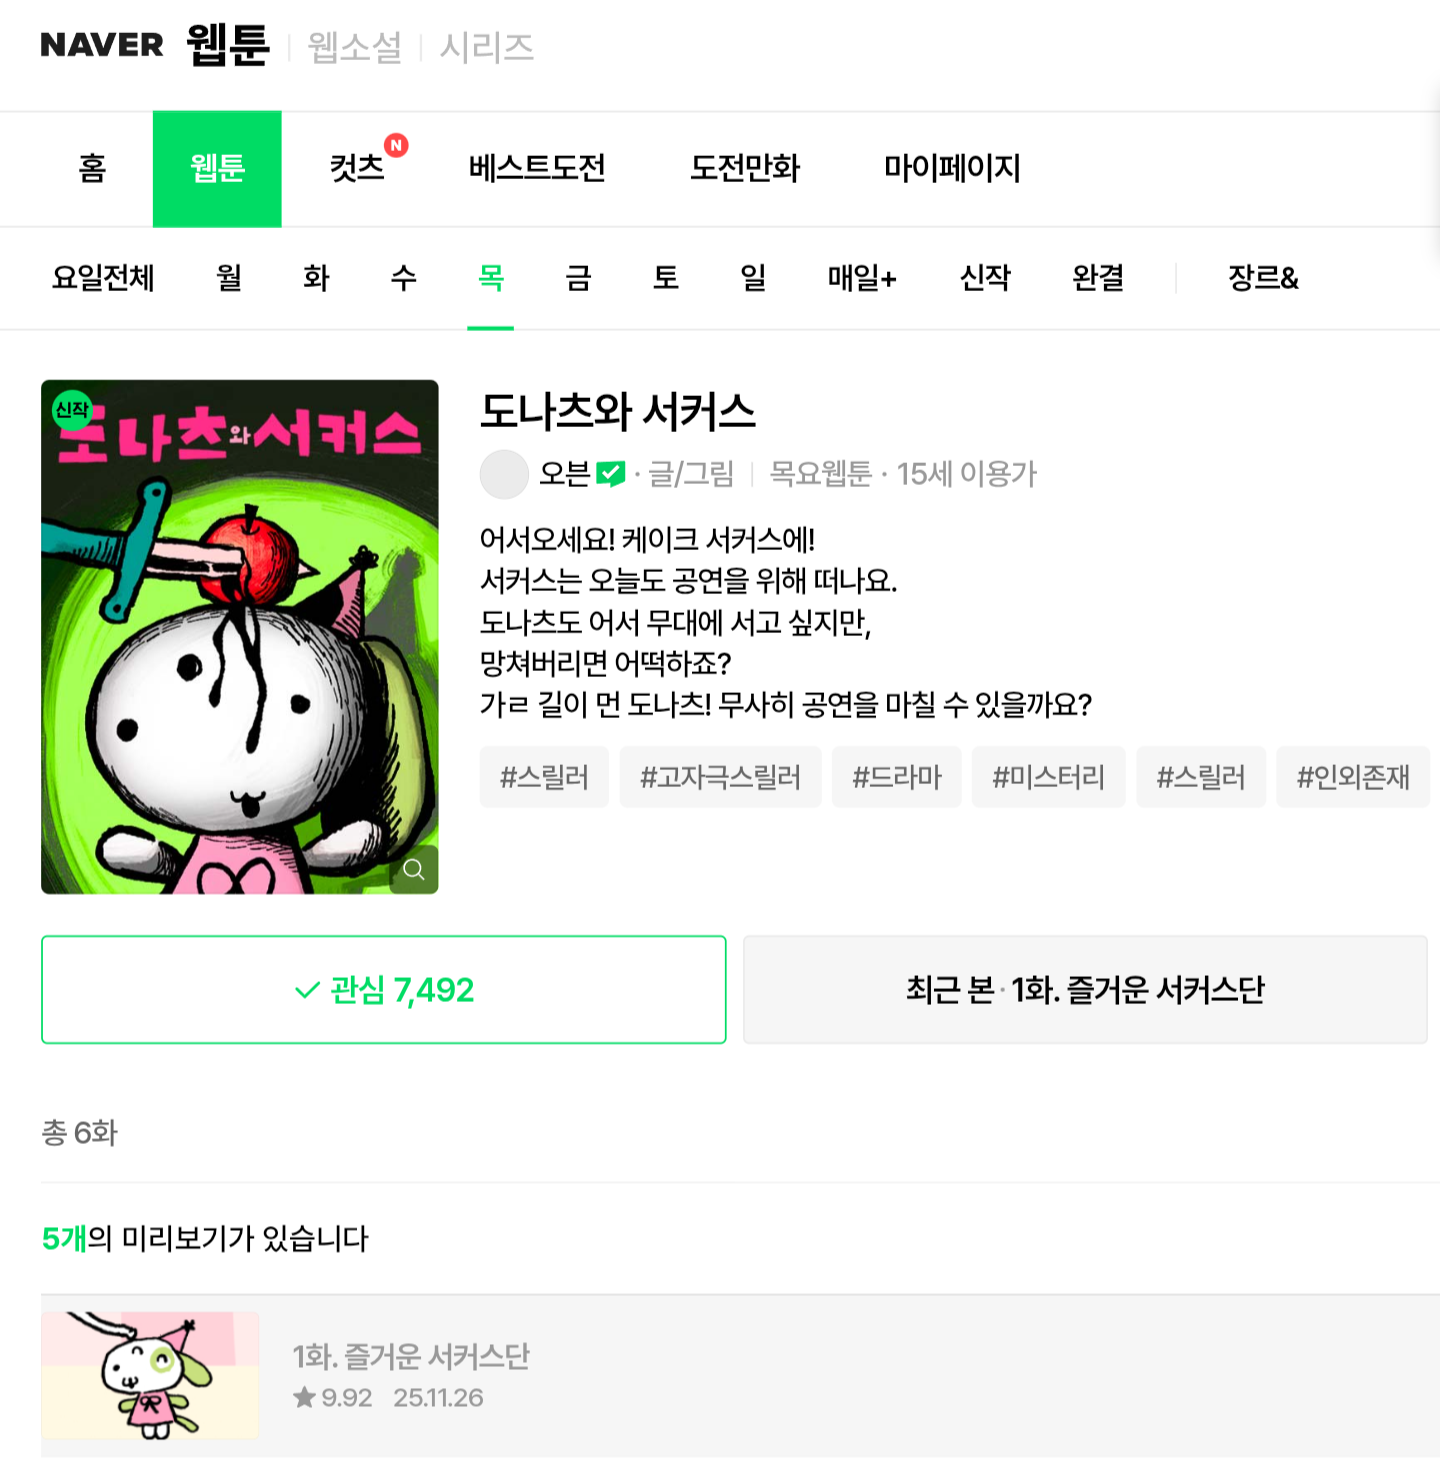The image size is (1440, 1472).
Task: Open the 도나츠와 서커스 cover image
Action: coord(239,637)
